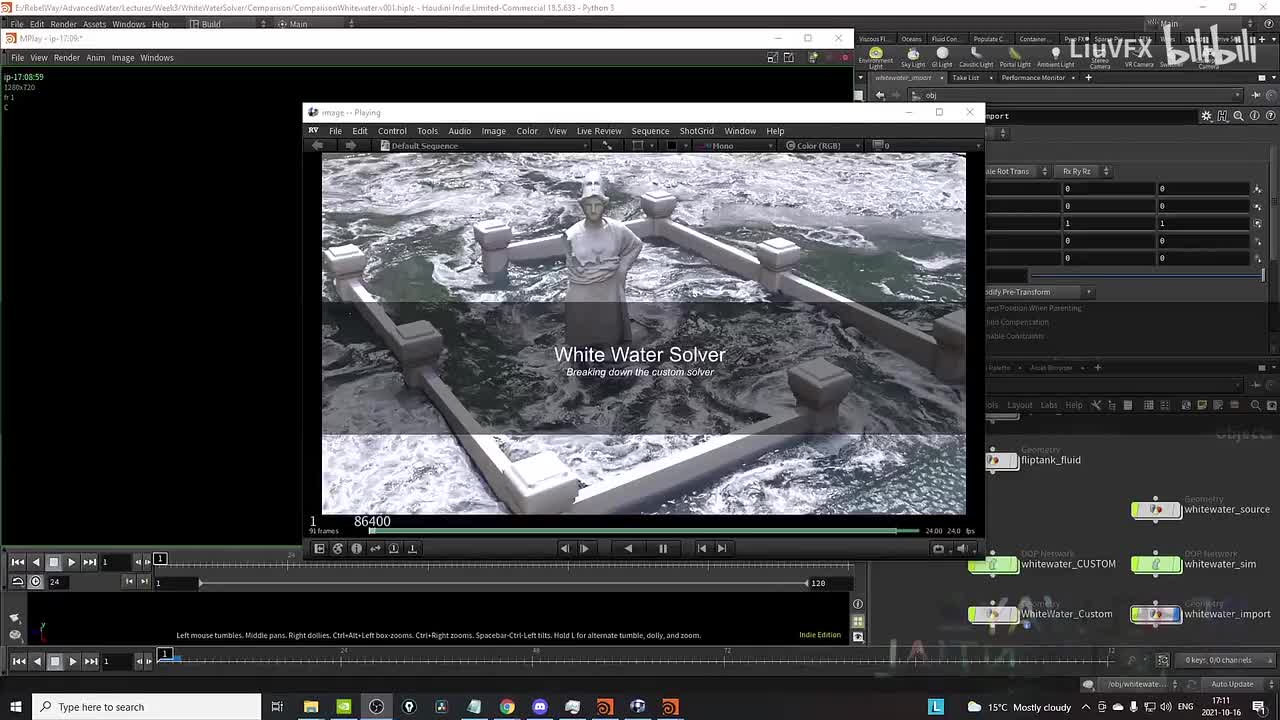The width and height of the screenshot is (1280, 720).
Task: Open the Default Sequence dropdown in RV
Action: click(x=482, y=146)
